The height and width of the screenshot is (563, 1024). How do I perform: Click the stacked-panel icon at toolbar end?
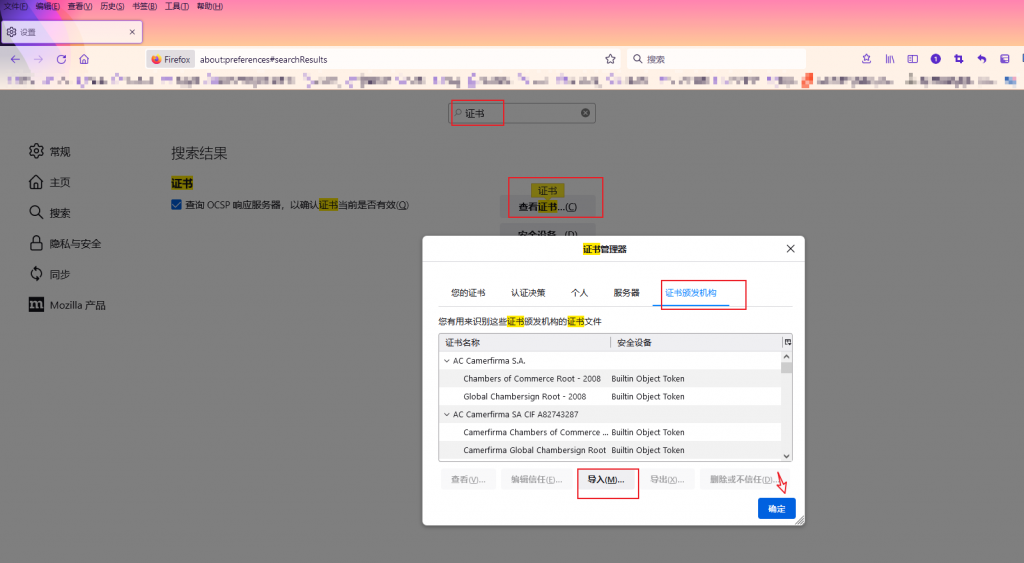pyautogui.click(x=1004, y=59)
